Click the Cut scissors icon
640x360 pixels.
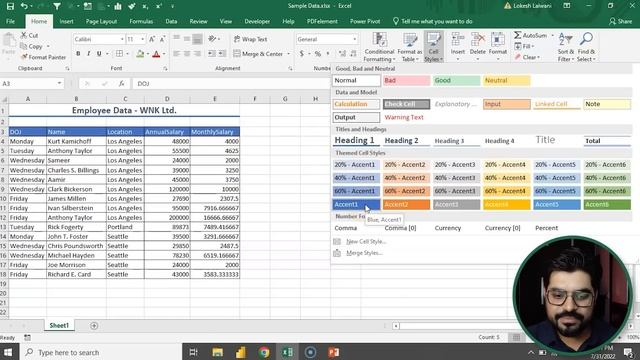[24, 36]
